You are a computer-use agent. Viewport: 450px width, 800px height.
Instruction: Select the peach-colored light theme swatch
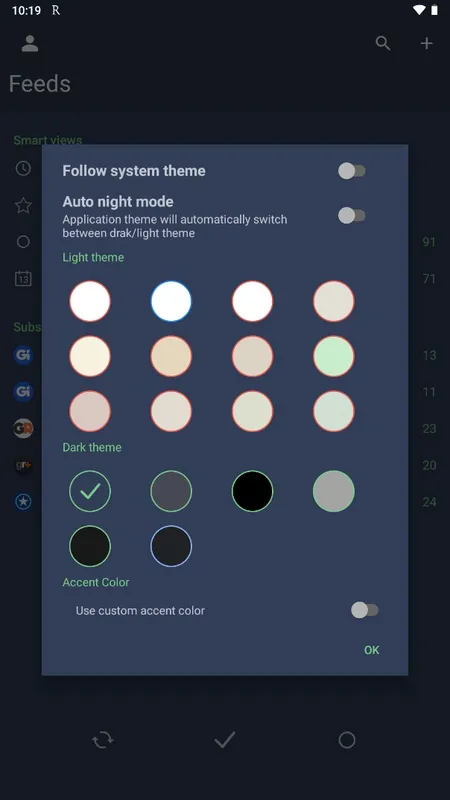(171, 356)
